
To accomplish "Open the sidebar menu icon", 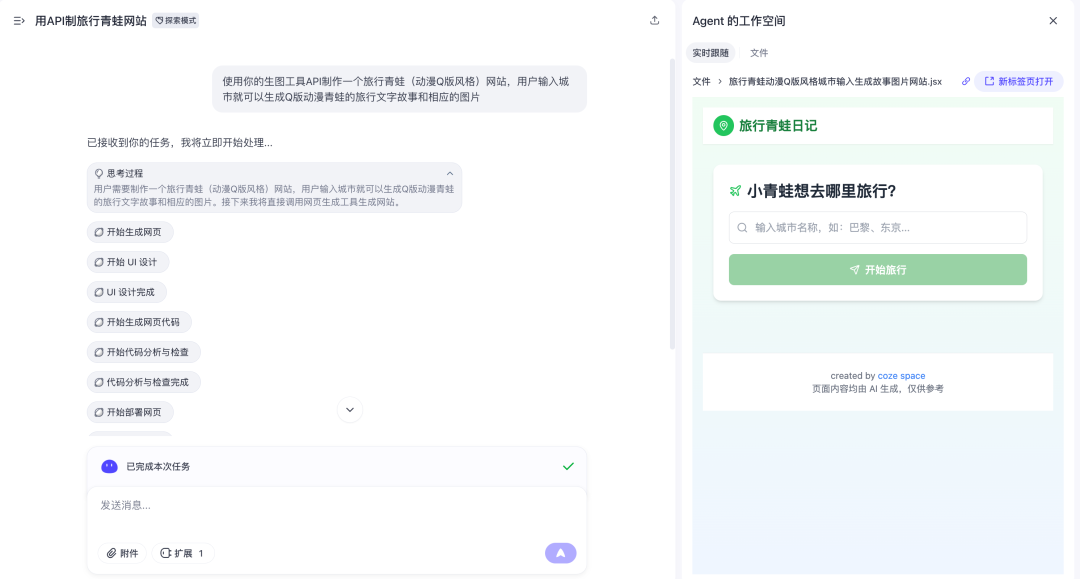I will point(19,21).
